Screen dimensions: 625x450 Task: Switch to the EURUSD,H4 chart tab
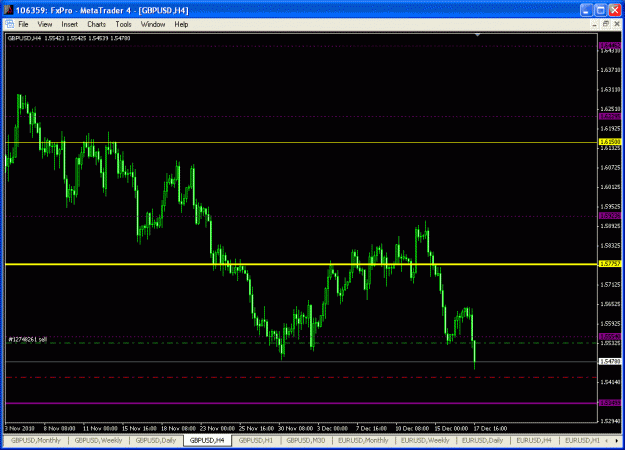point(534,440)
